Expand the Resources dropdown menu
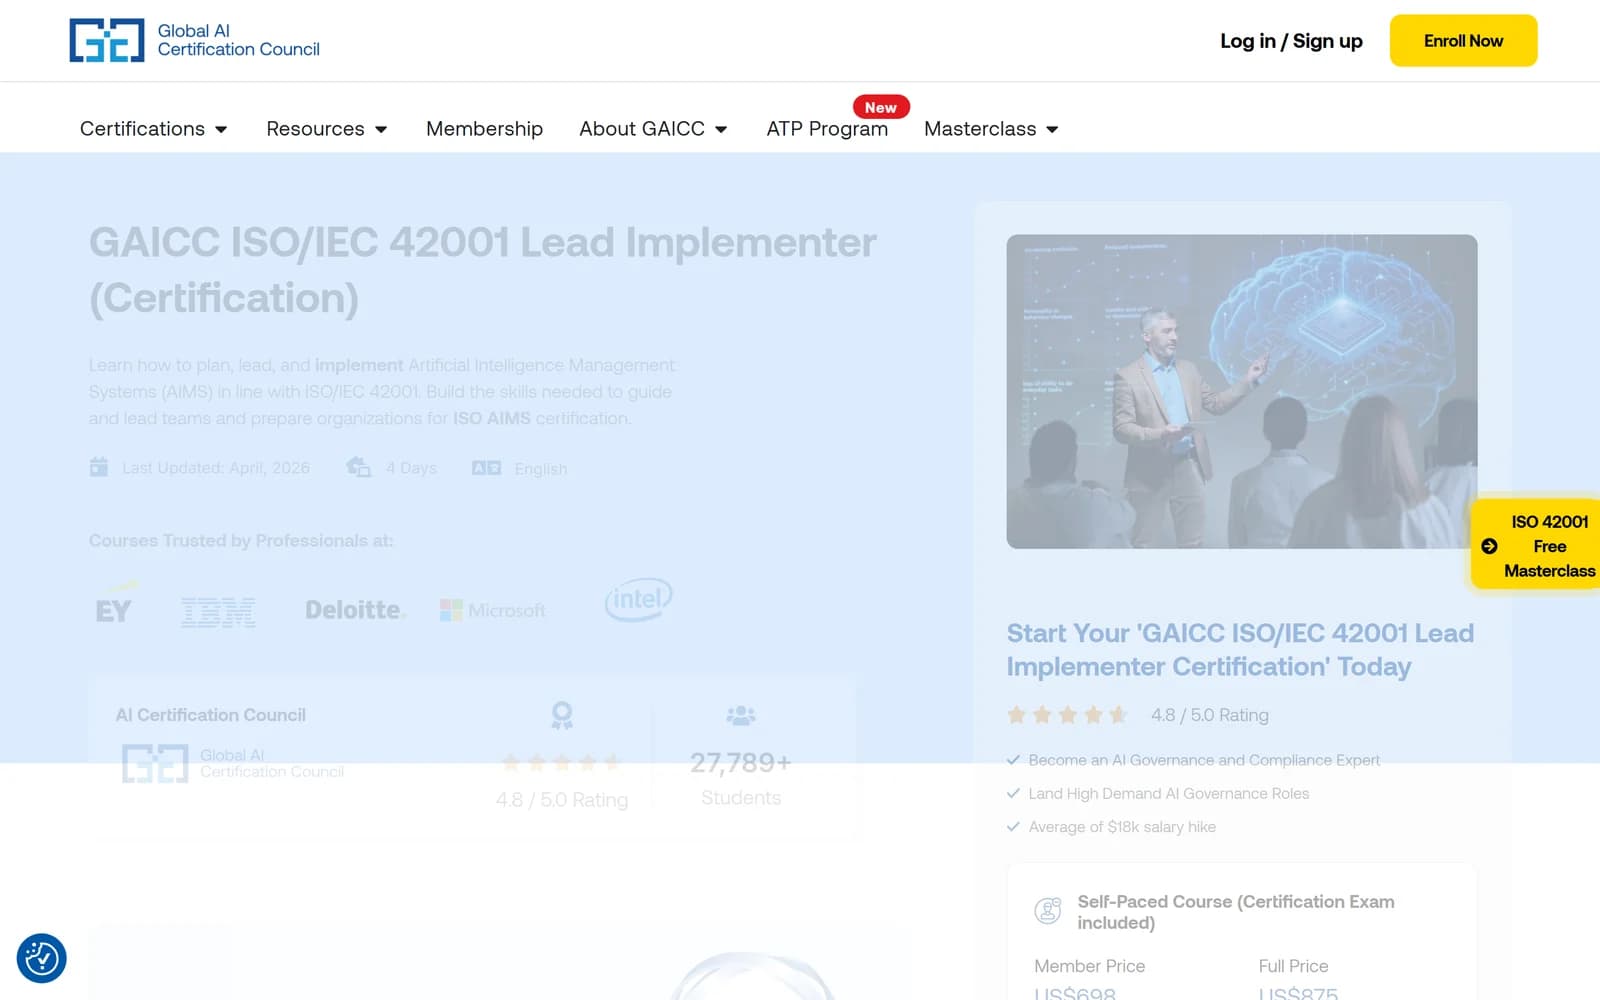This screenshot has height=1000, width=1600. [327, 129]
